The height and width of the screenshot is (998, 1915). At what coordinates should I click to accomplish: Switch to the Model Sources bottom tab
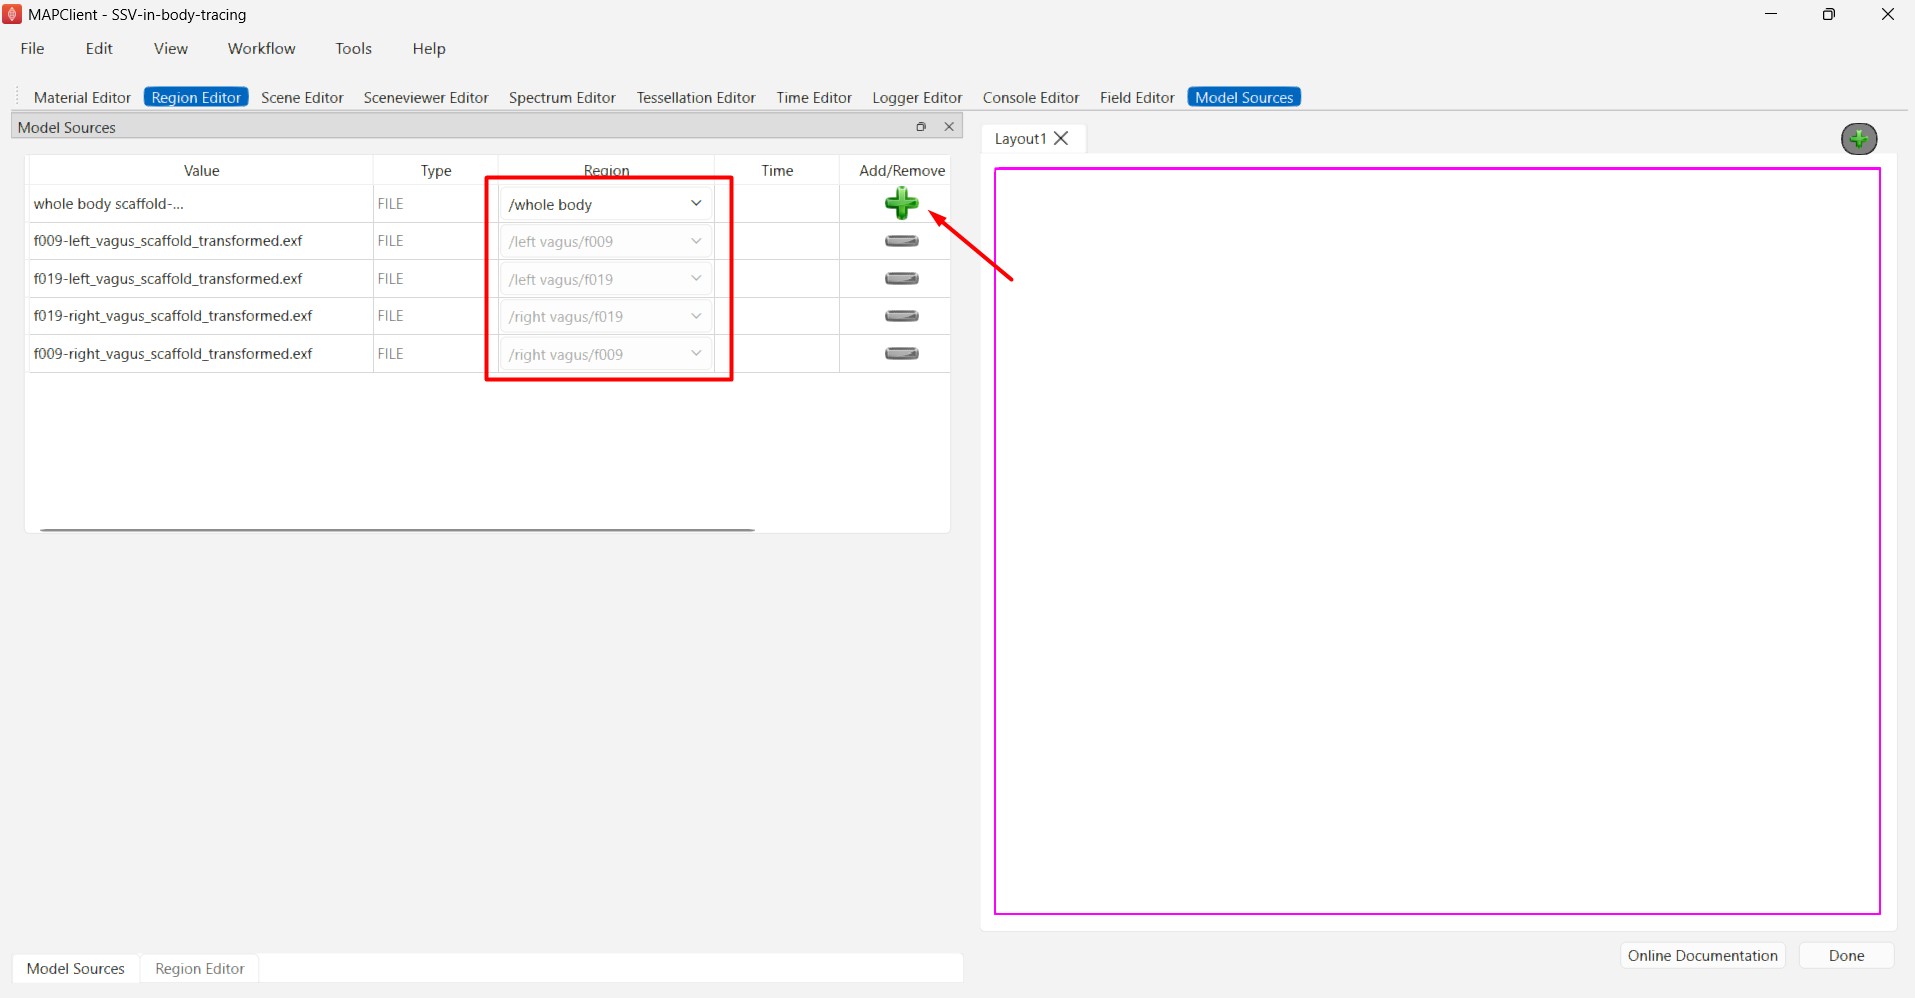76,968
